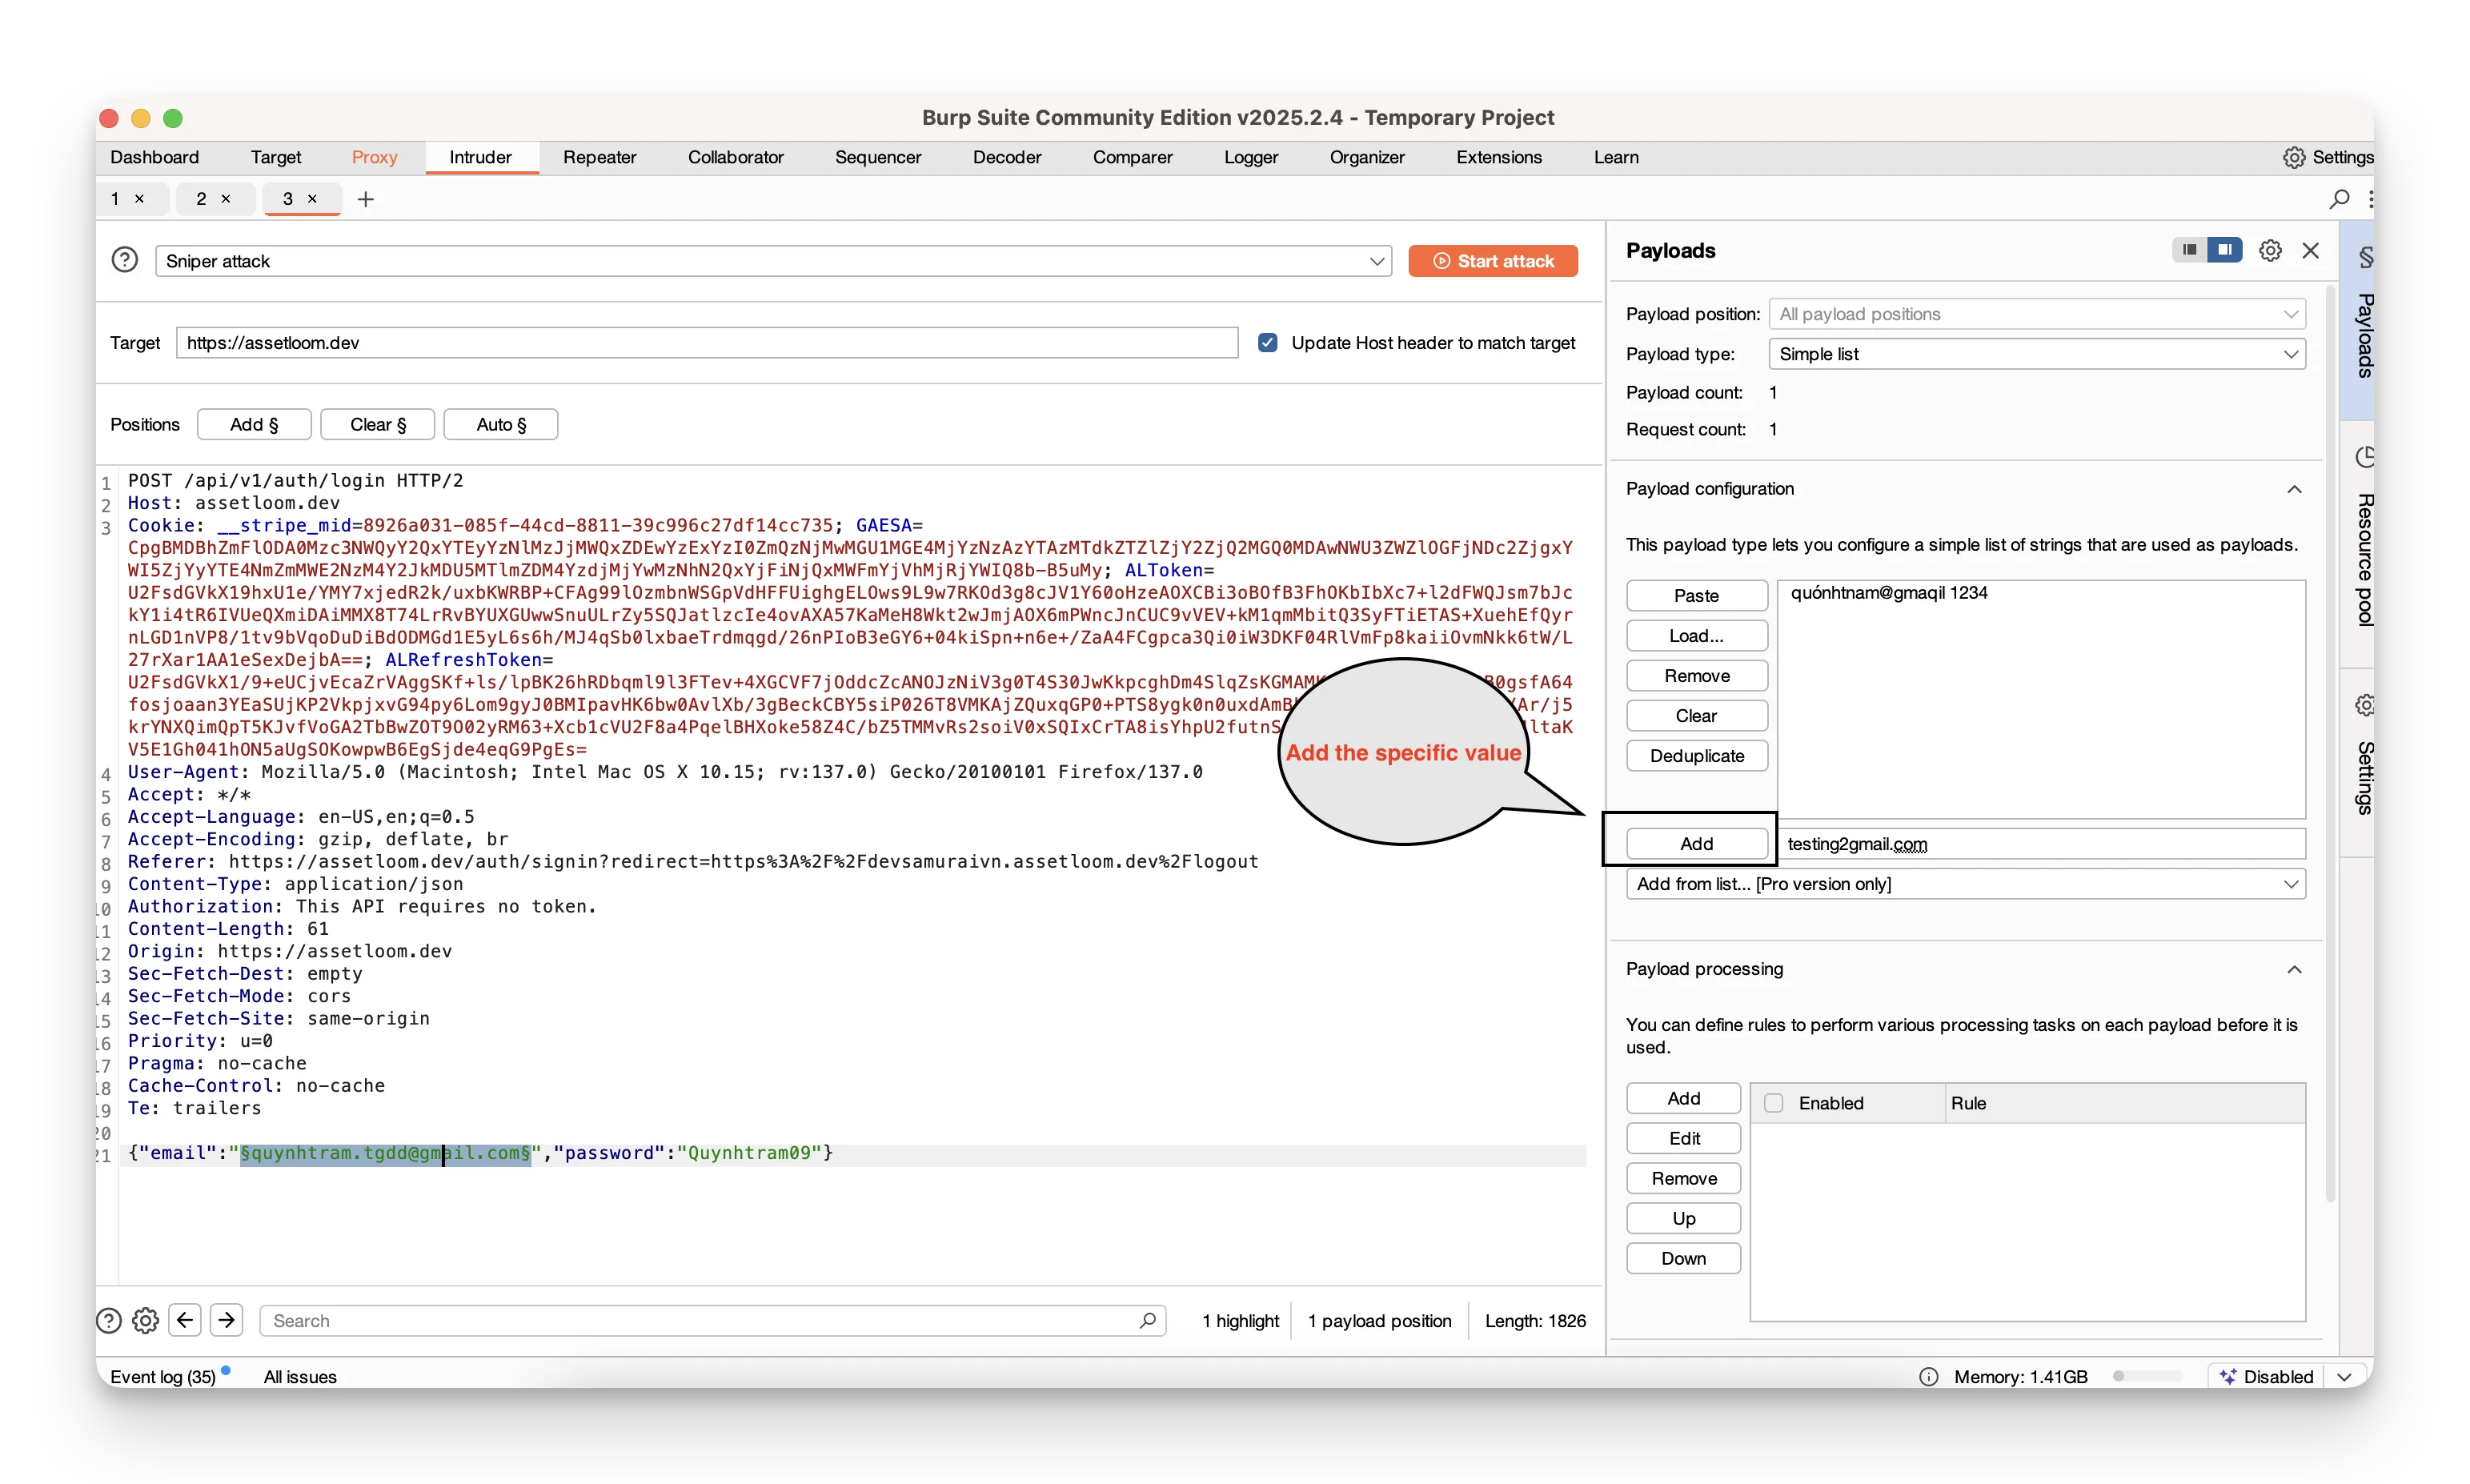2470x1484 pixels.
Task: Close the Payloads side panel
Action: pos(2310,250)
